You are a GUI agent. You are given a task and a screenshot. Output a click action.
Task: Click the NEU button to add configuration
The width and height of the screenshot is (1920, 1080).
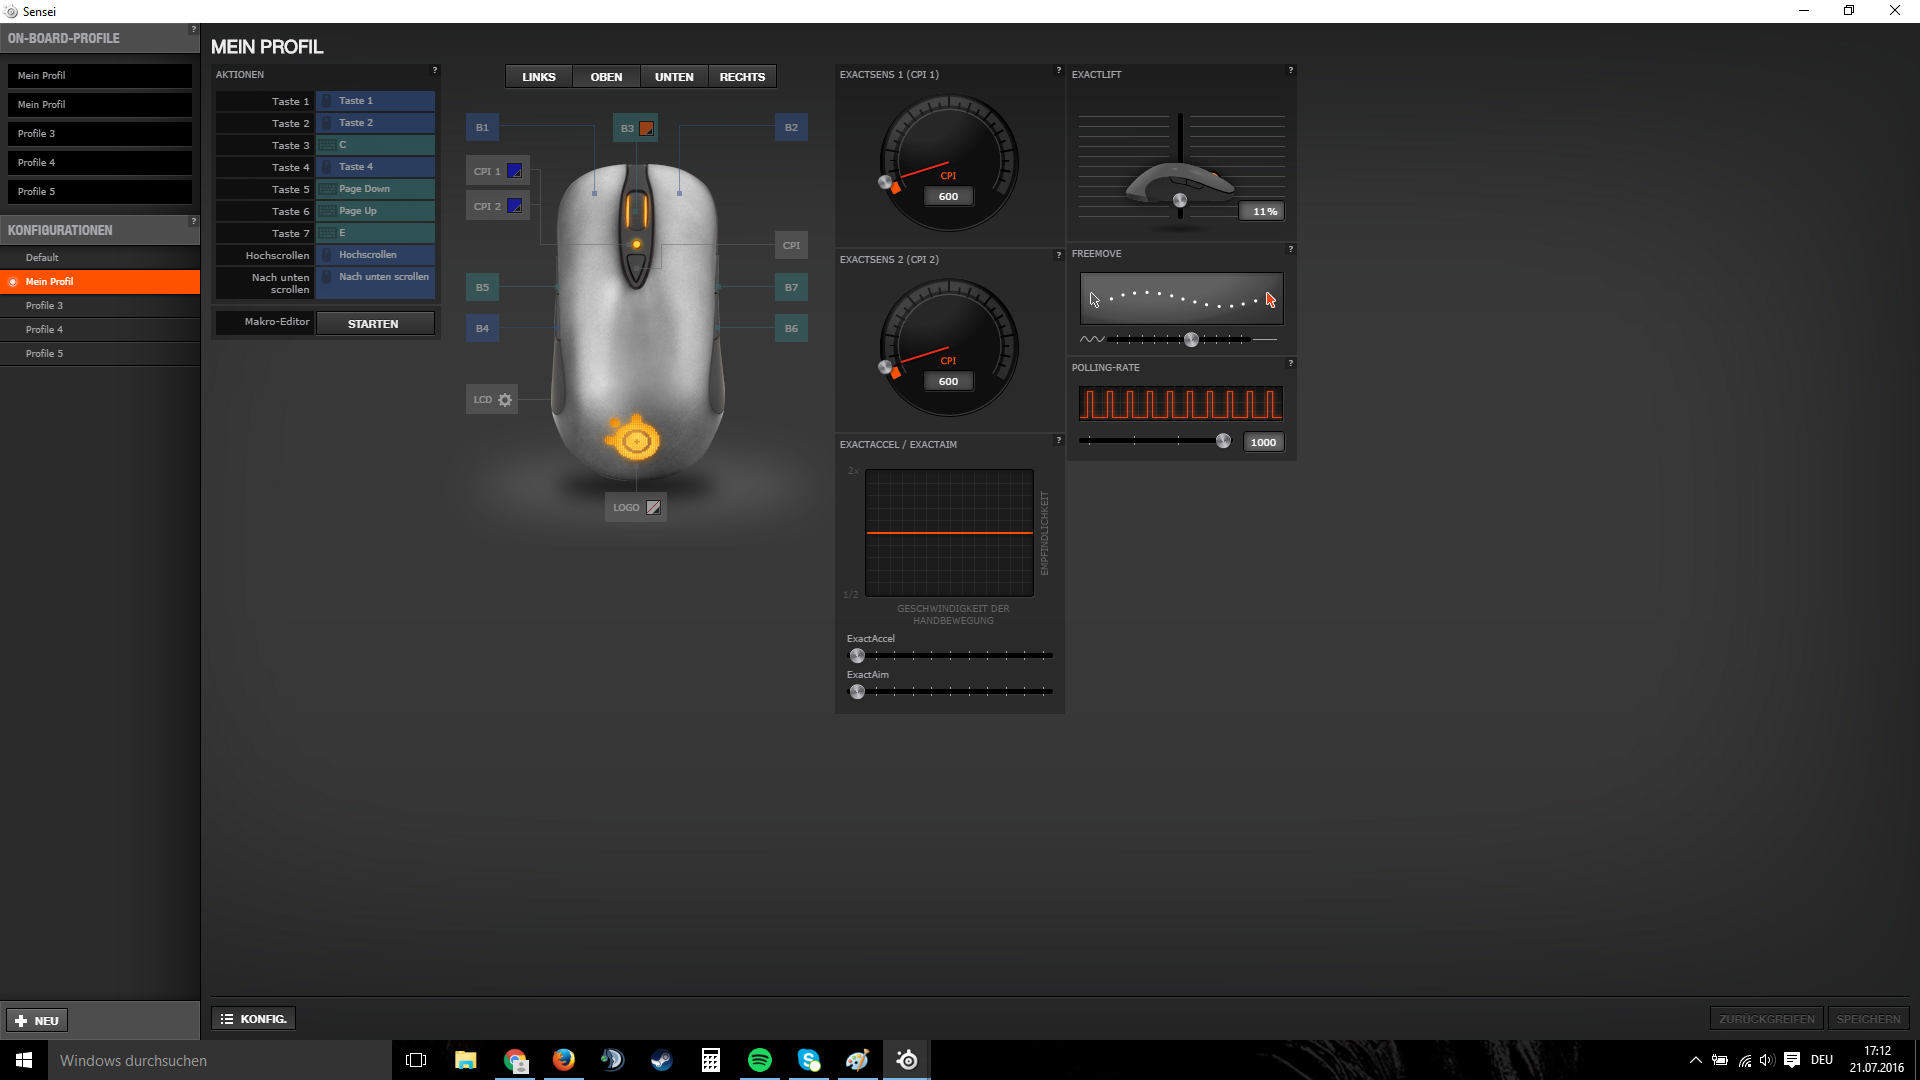coord(37,1021)
